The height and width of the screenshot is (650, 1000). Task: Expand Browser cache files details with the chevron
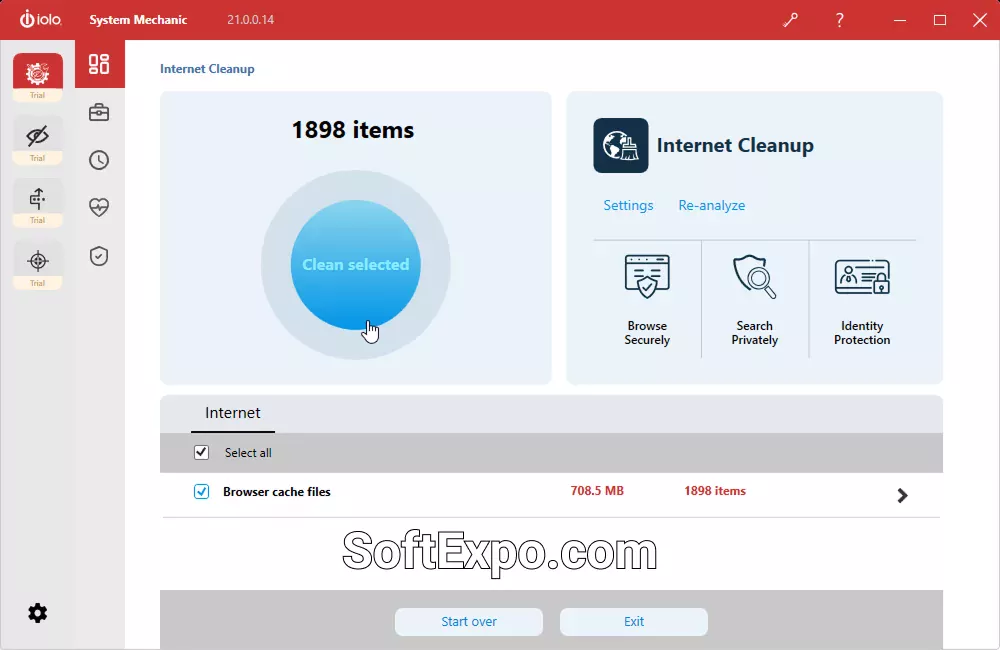902,495
